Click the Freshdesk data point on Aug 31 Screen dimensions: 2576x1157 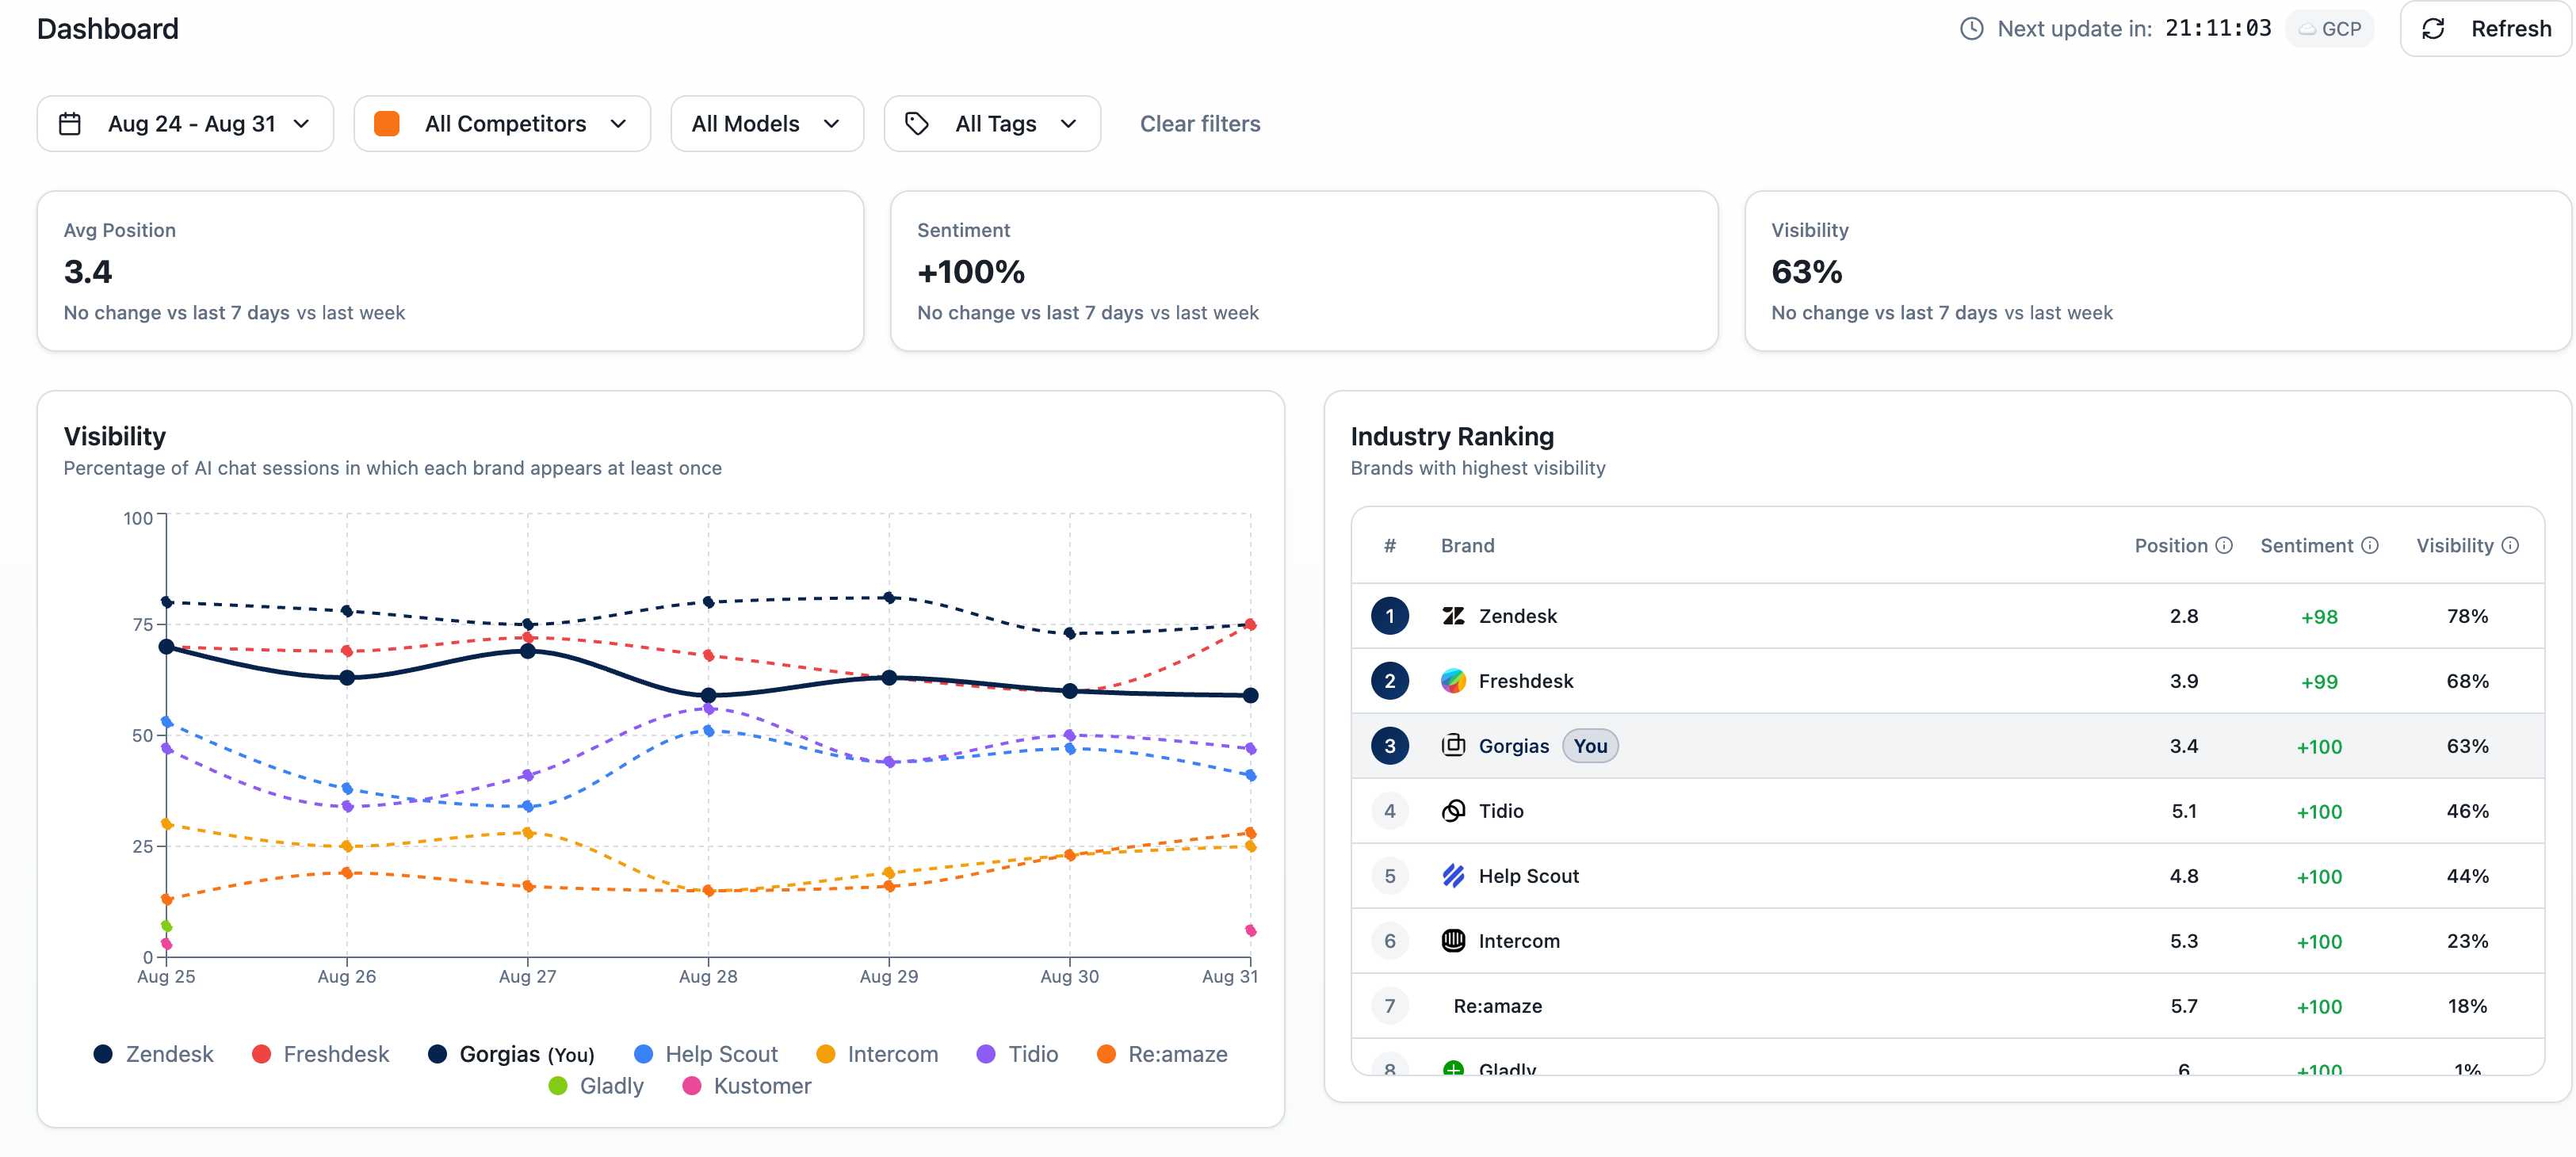1250,625
